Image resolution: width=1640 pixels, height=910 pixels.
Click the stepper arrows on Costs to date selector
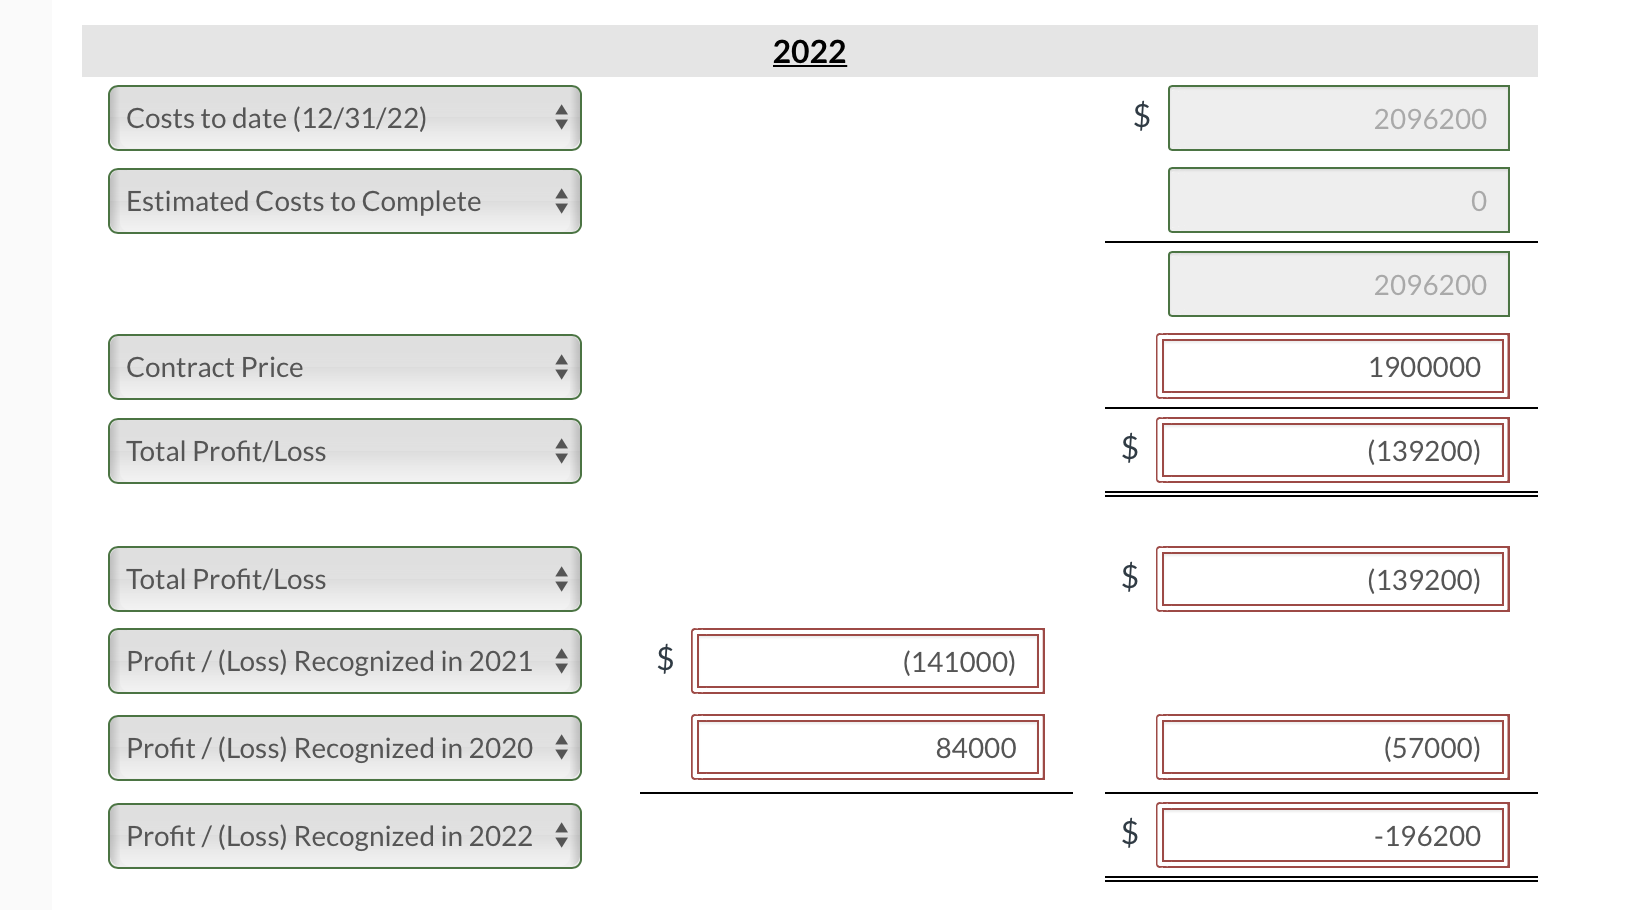(x=563, y=118)
